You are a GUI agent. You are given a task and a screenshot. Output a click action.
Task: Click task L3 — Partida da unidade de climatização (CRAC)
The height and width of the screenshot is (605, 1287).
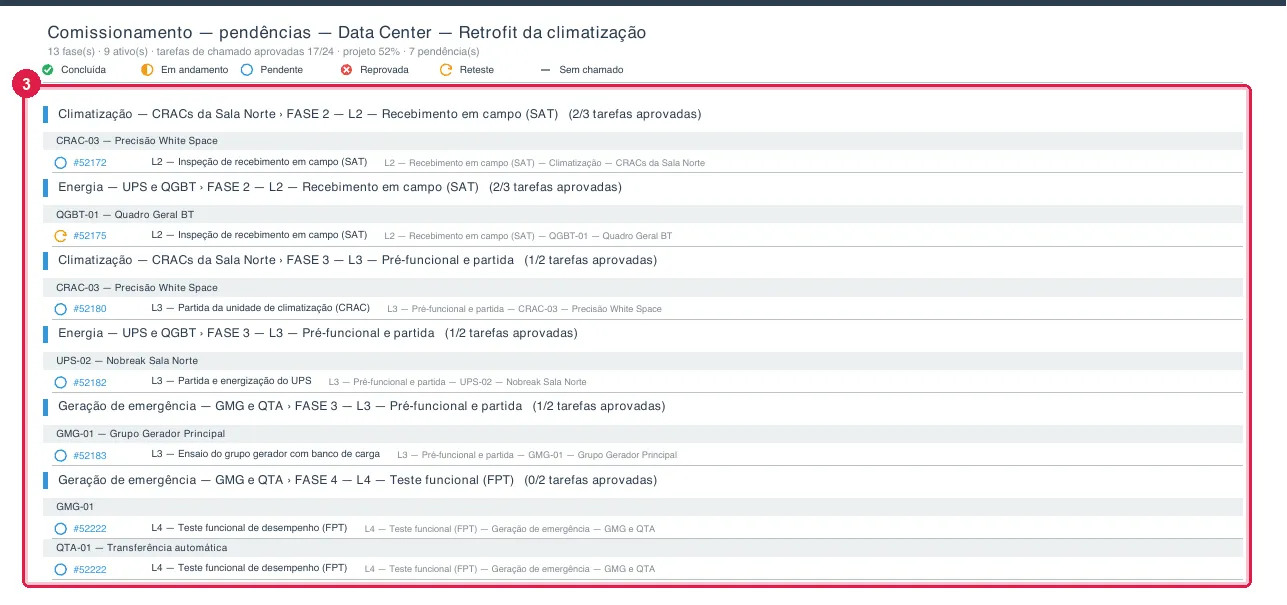pyautogui.click(x=260, y=308)
